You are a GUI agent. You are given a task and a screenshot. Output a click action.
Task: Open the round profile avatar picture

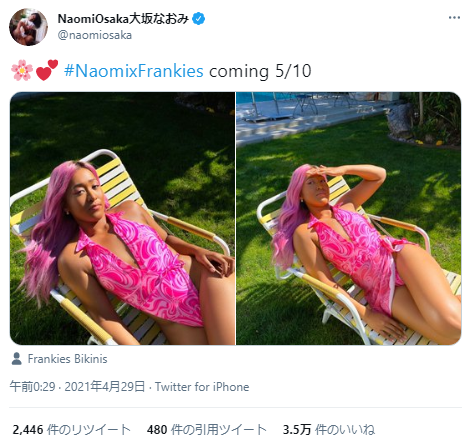click(28, 27)
